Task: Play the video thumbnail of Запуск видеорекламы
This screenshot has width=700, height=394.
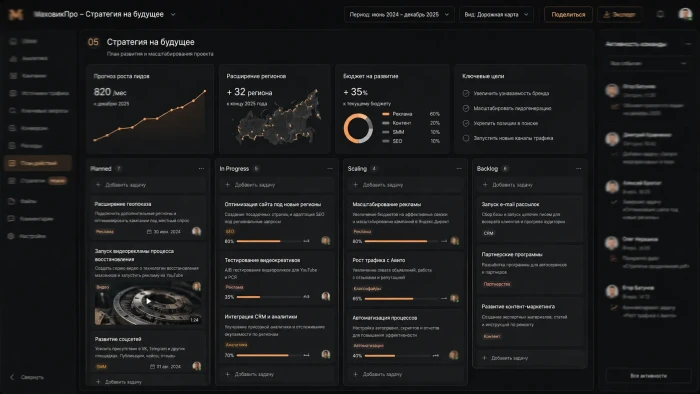Action: point(148,301)
